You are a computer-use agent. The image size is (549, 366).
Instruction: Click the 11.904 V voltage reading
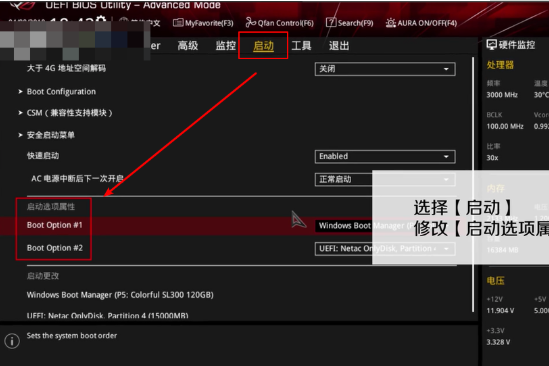pyautogui.click(x=500, y=311)
